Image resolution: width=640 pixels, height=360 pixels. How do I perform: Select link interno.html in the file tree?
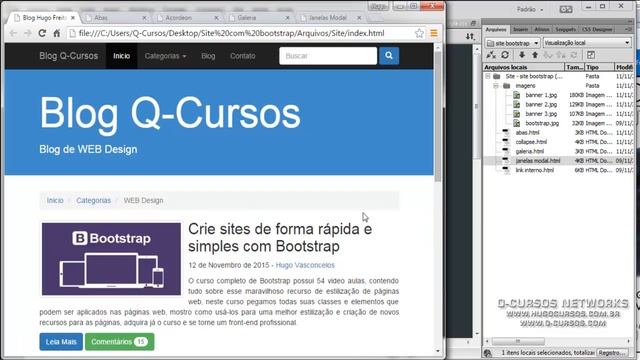(x=535, y=170)
